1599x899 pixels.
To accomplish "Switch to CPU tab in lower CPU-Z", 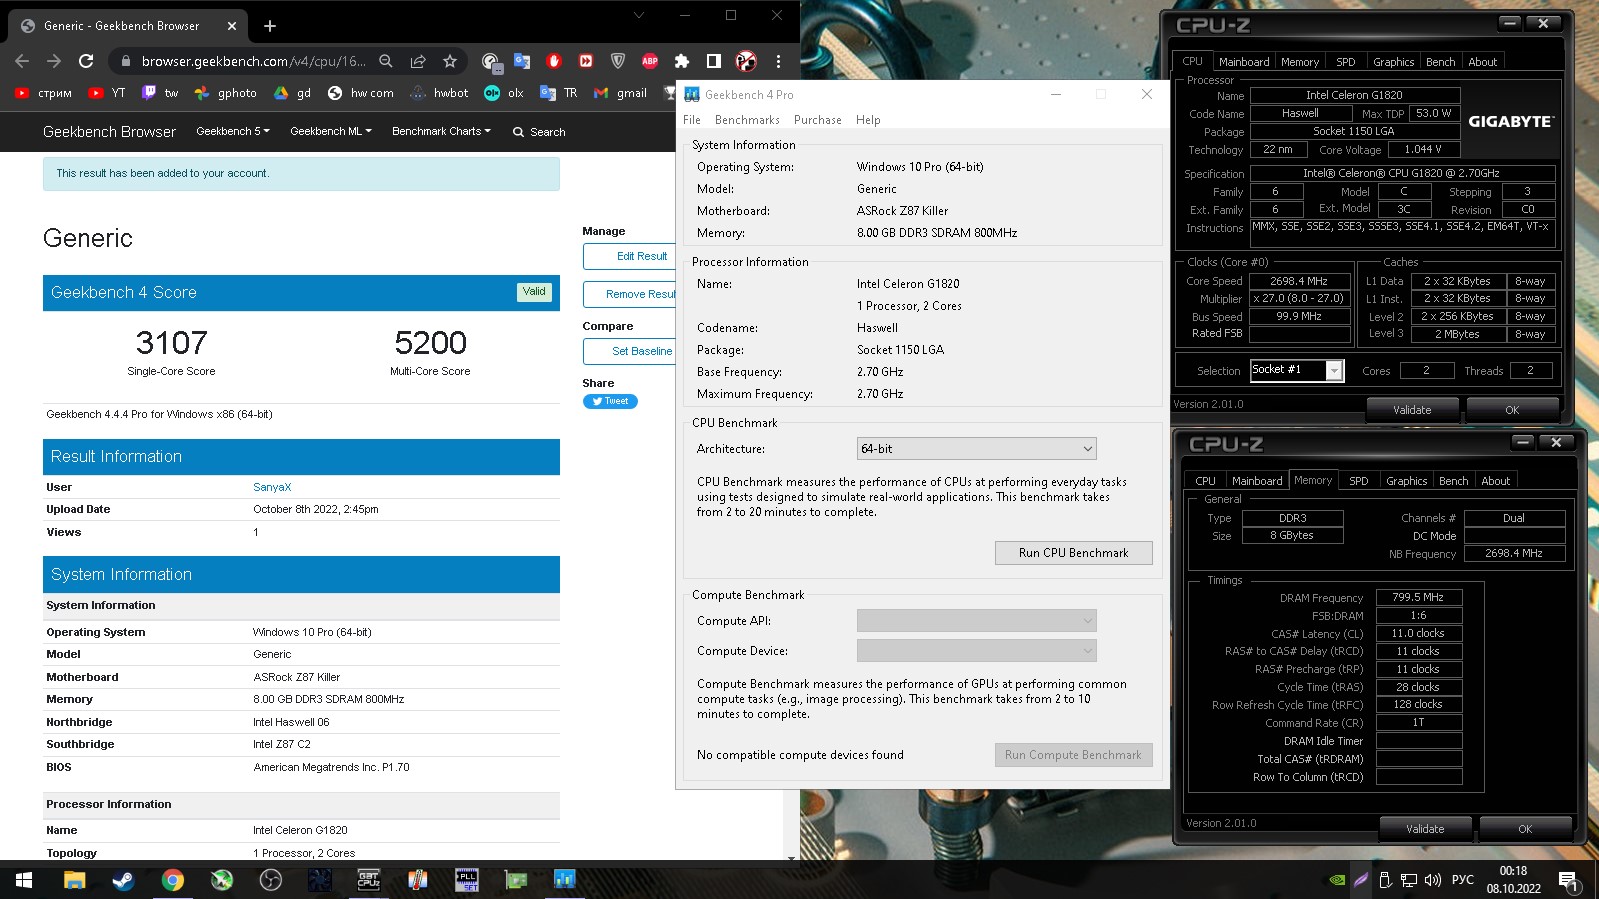I will click(x=1206, y=481).
